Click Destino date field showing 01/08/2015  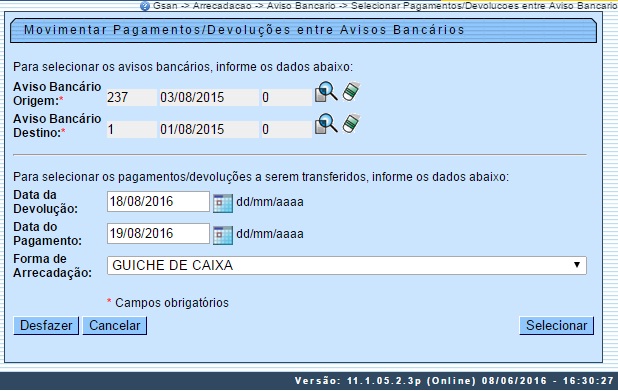tap(209, 129)
